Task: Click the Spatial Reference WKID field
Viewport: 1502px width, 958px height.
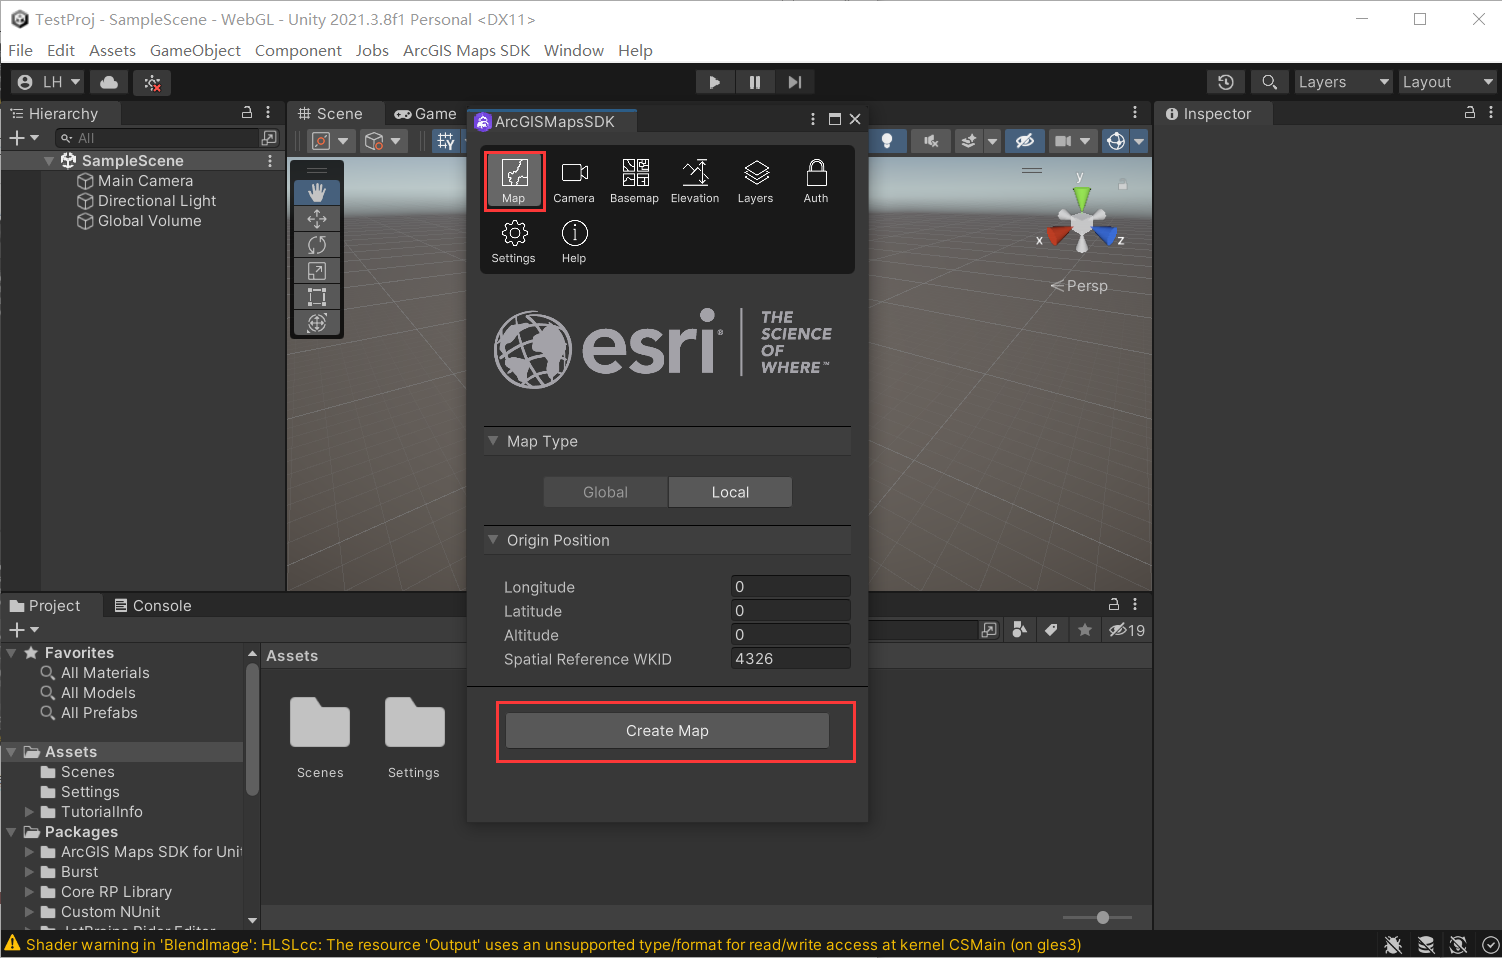Action: click(x=791, y=659)
